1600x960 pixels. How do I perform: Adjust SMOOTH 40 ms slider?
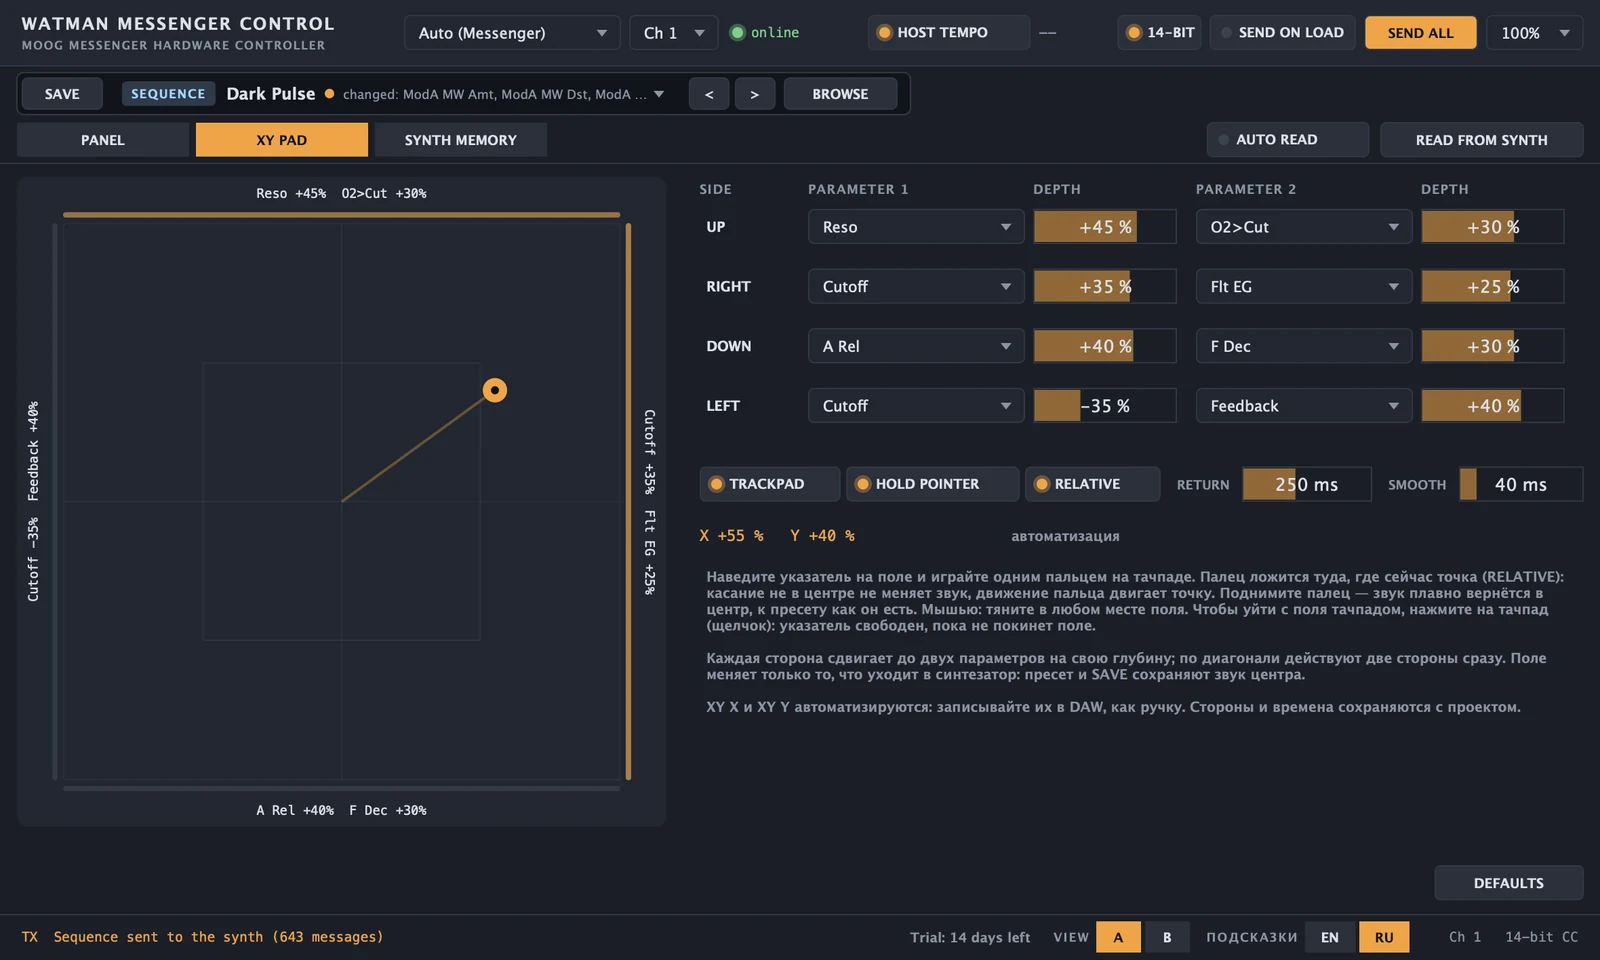1521,484
